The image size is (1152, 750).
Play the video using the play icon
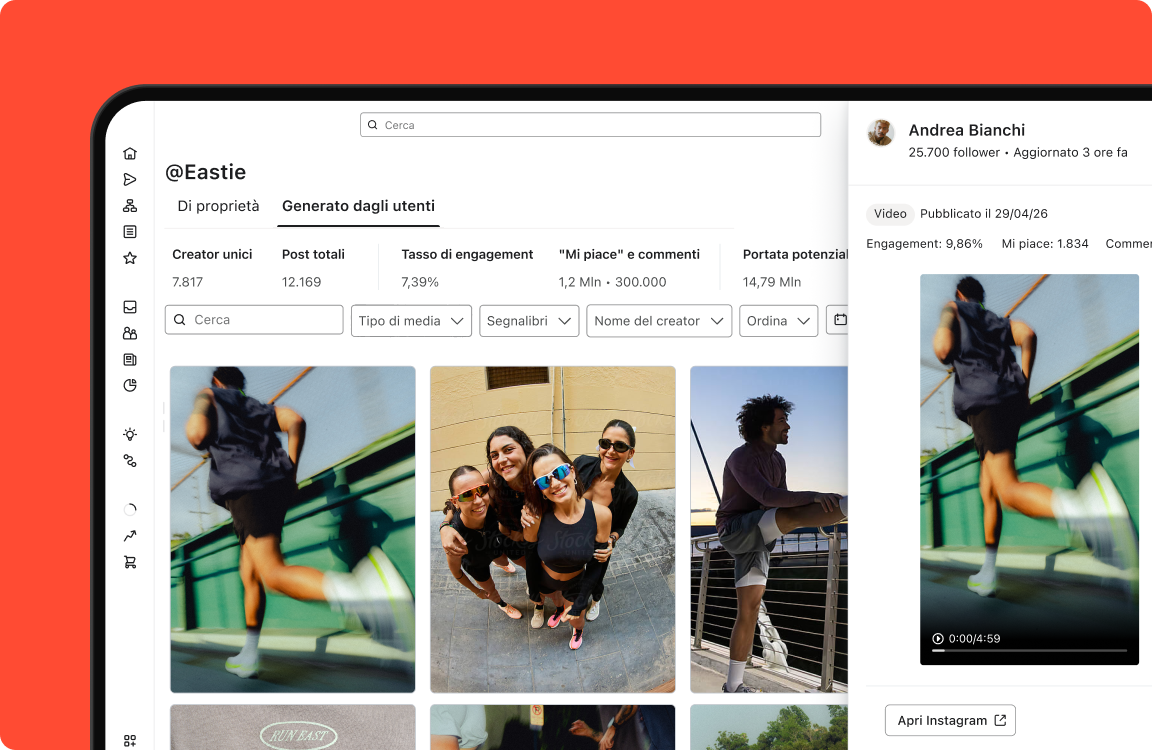(x=938, y=638)
